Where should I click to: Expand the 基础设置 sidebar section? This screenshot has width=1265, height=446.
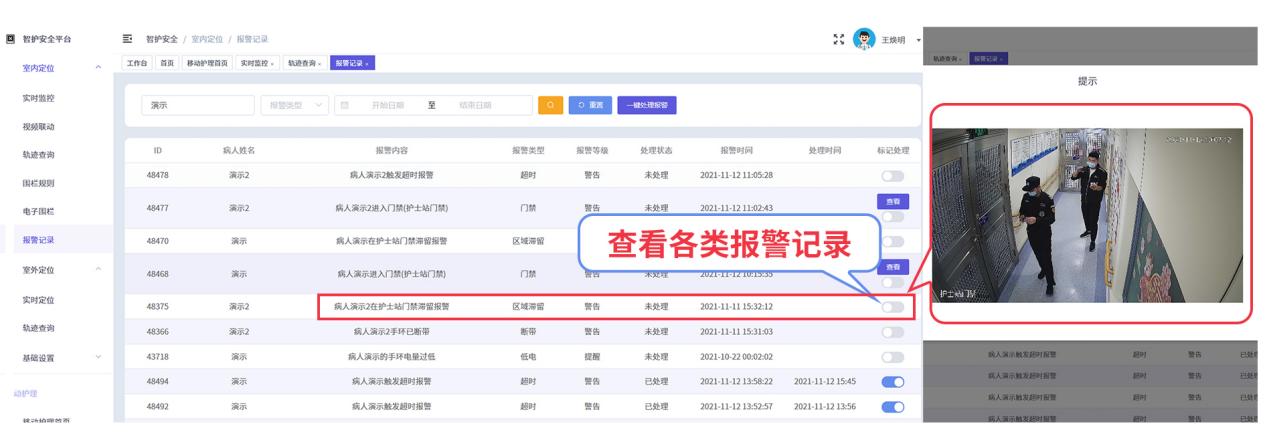pyautogui.click(x=98, y=357)
